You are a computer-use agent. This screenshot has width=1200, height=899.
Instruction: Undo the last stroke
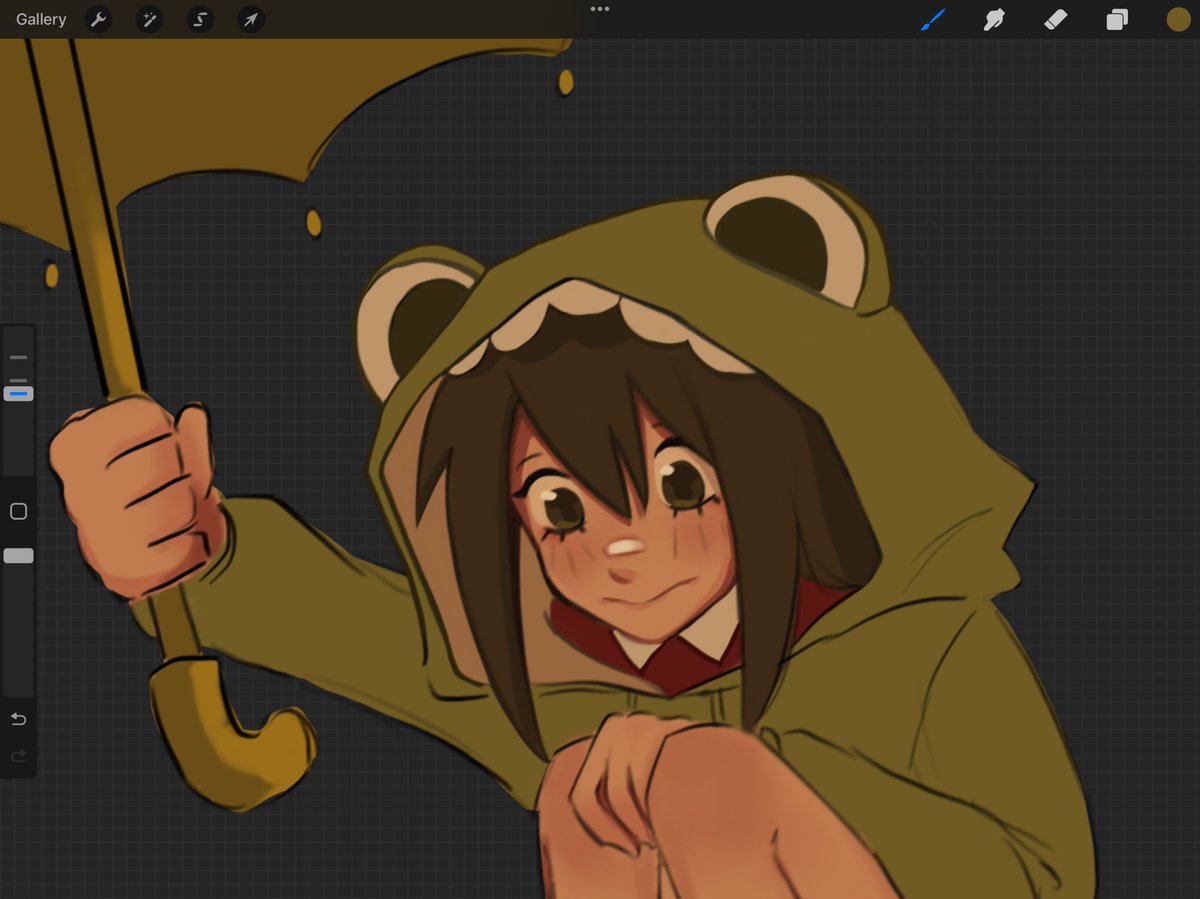(18, 720)
